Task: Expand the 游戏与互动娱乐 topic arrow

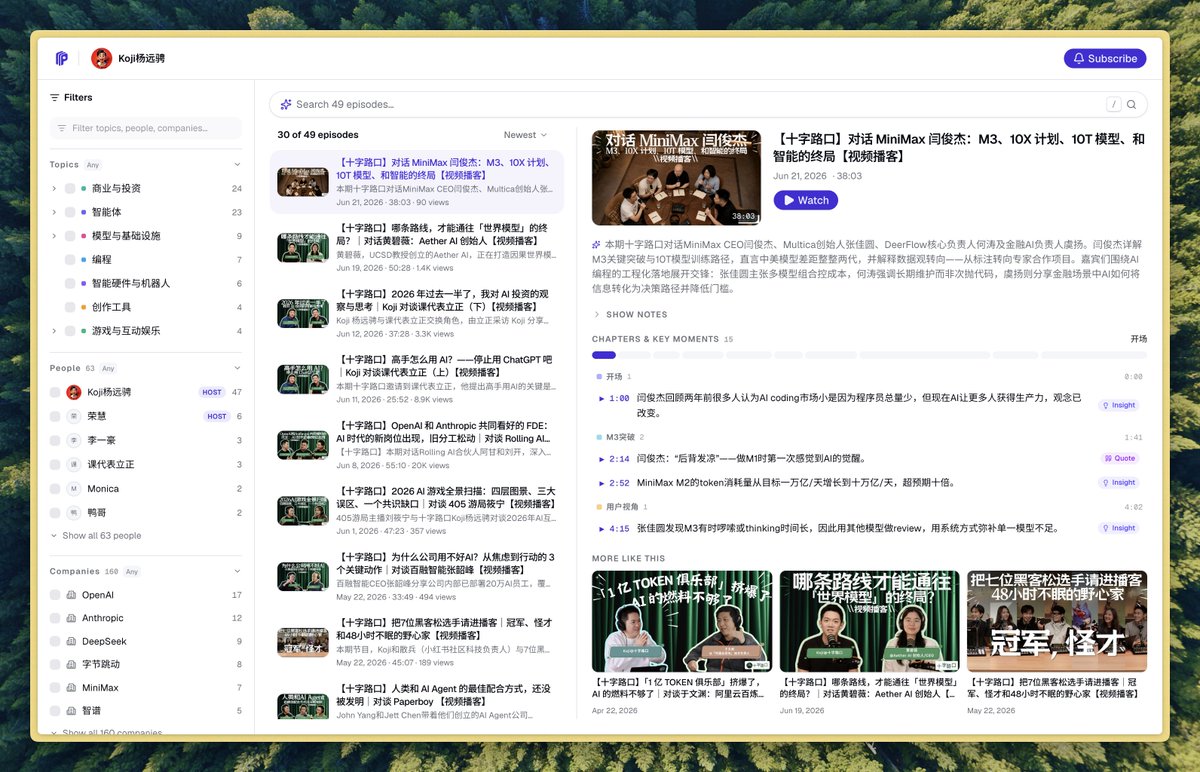Action: (54, 331)
